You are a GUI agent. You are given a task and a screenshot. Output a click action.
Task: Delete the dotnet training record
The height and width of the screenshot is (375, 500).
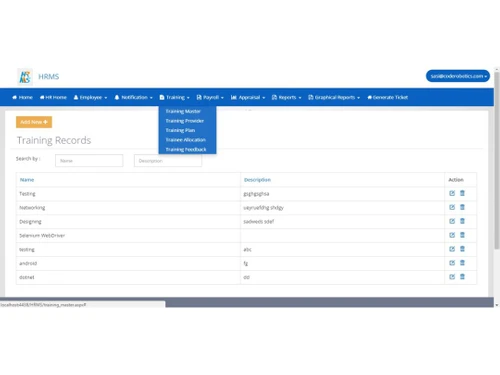462,277
